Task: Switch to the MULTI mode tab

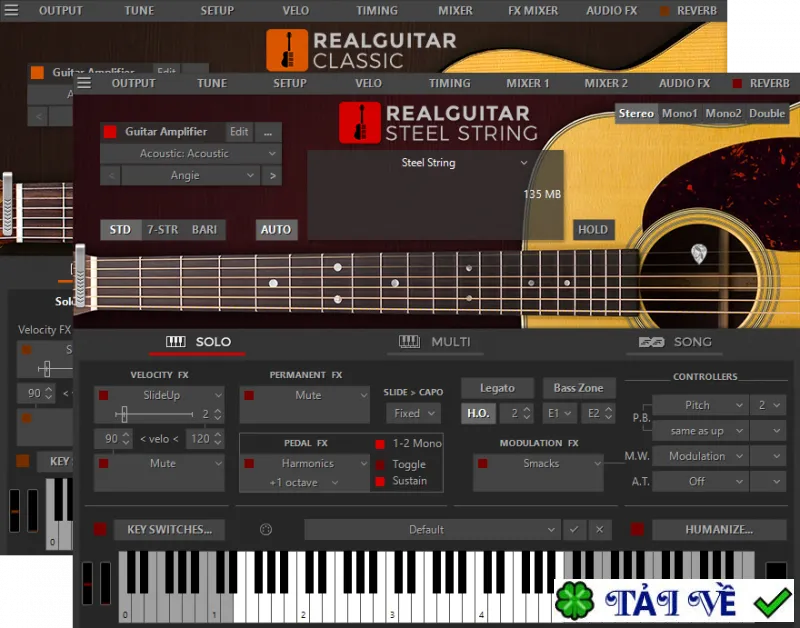Action: pyautogui.click(x=435, y=342)
